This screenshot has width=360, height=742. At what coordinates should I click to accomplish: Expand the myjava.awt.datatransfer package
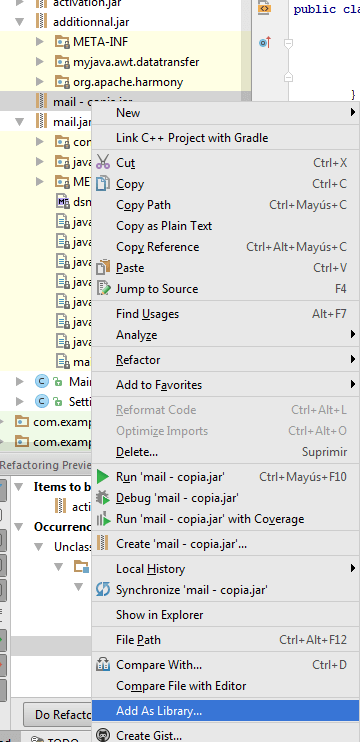[x=39, y=62]
